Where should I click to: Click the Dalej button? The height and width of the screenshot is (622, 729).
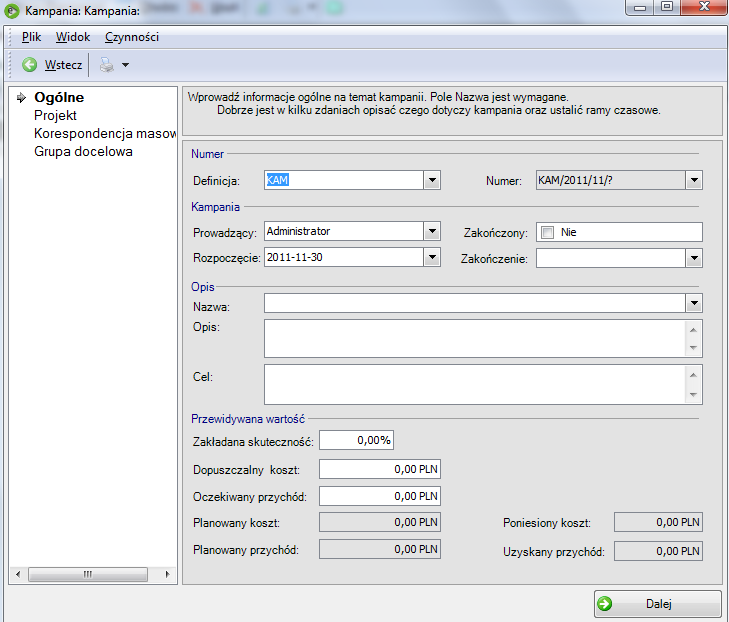657,604
